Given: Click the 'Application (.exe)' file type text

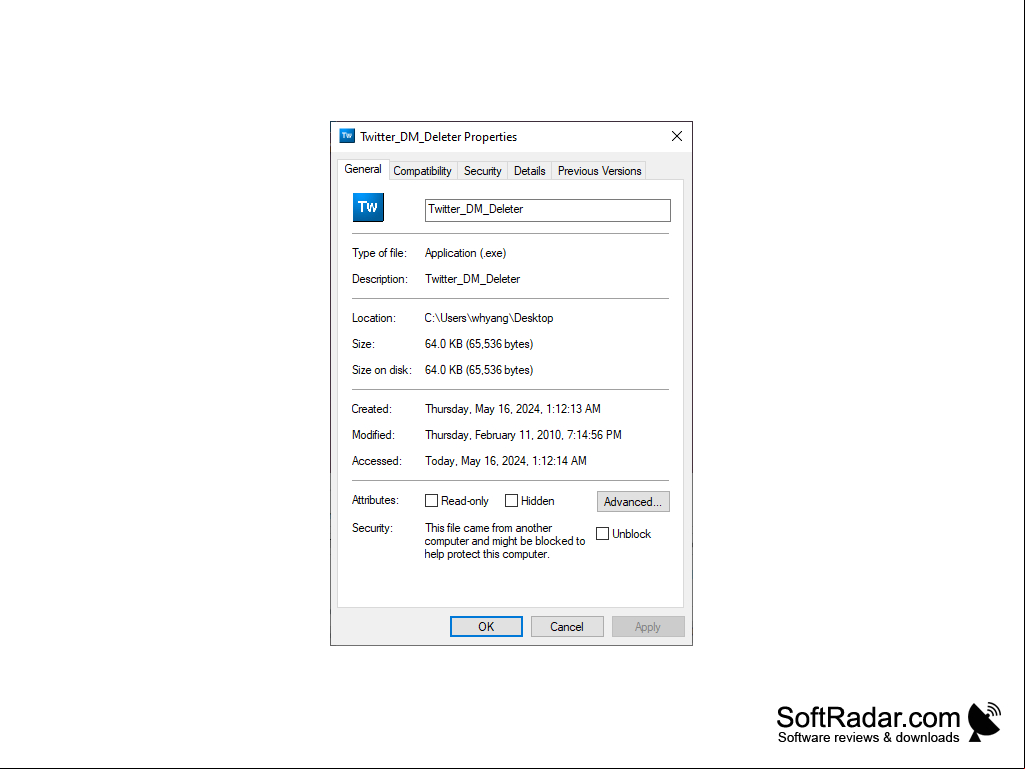Looking at the screenshot, I should click(465, 253).
